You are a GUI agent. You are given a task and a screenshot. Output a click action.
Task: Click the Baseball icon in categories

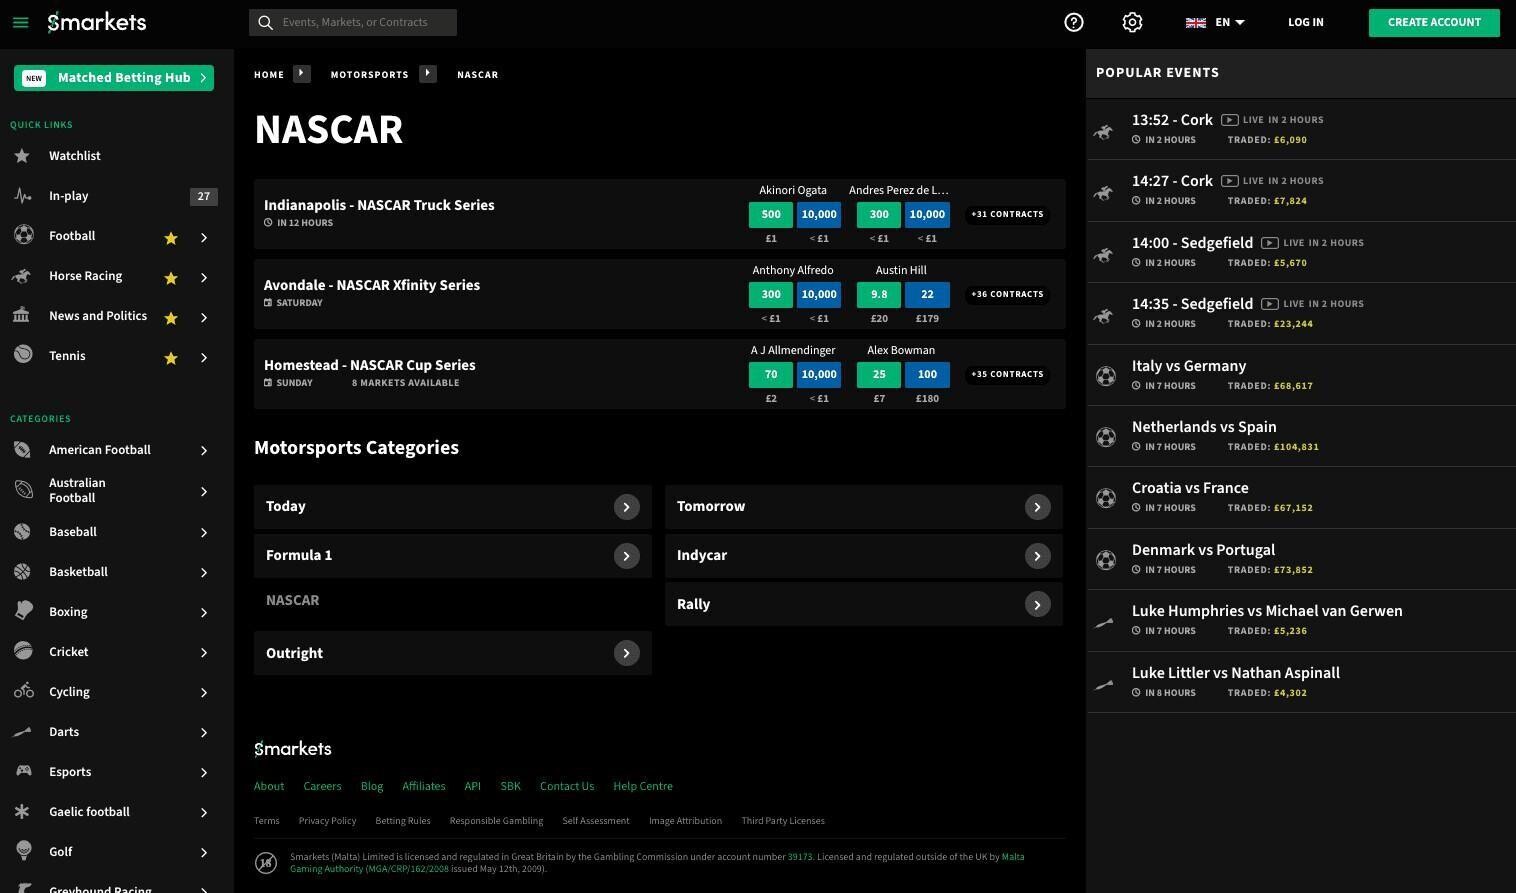coord(22,532)
